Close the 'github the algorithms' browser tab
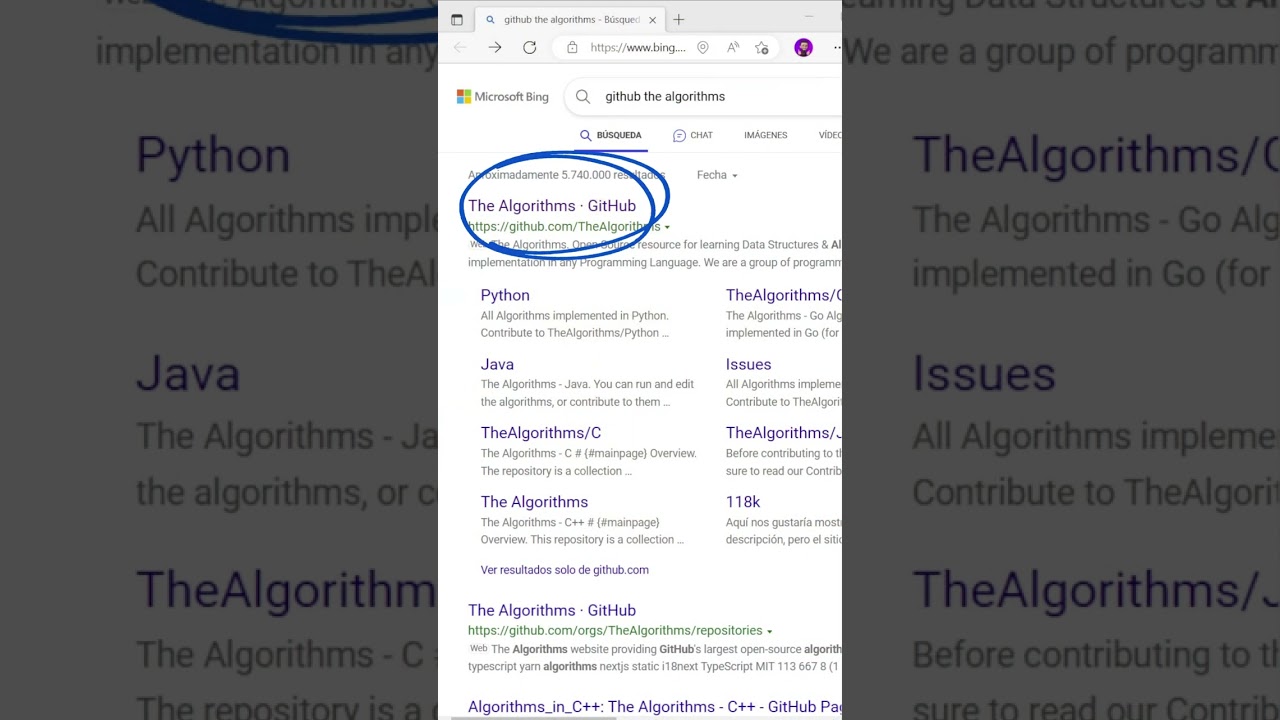The height and width of the screenshot is (720, 1280). click(652, 19)
